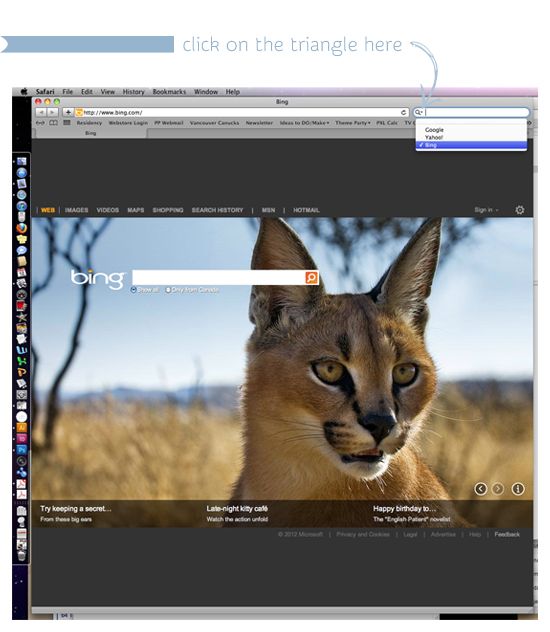The width and height of the screenshot is (550, 632).
Task: Open the MSN link
Action: click(x=268, y=210)
